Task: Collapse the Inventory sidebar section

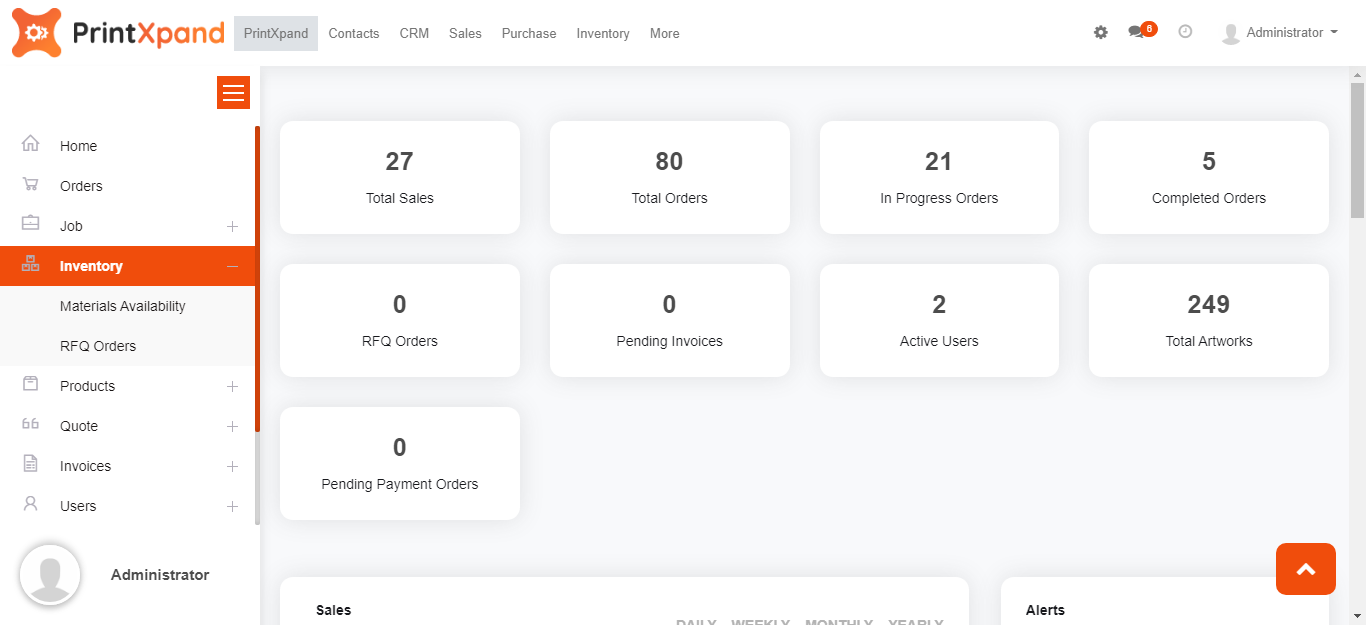Action: [232, 266]
